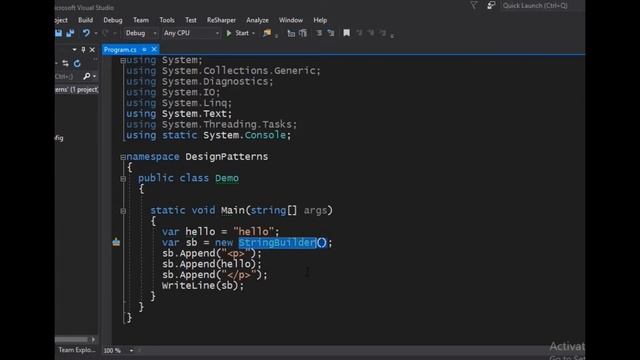Click the greyed-out Redo icon

(x=105, y=33)
